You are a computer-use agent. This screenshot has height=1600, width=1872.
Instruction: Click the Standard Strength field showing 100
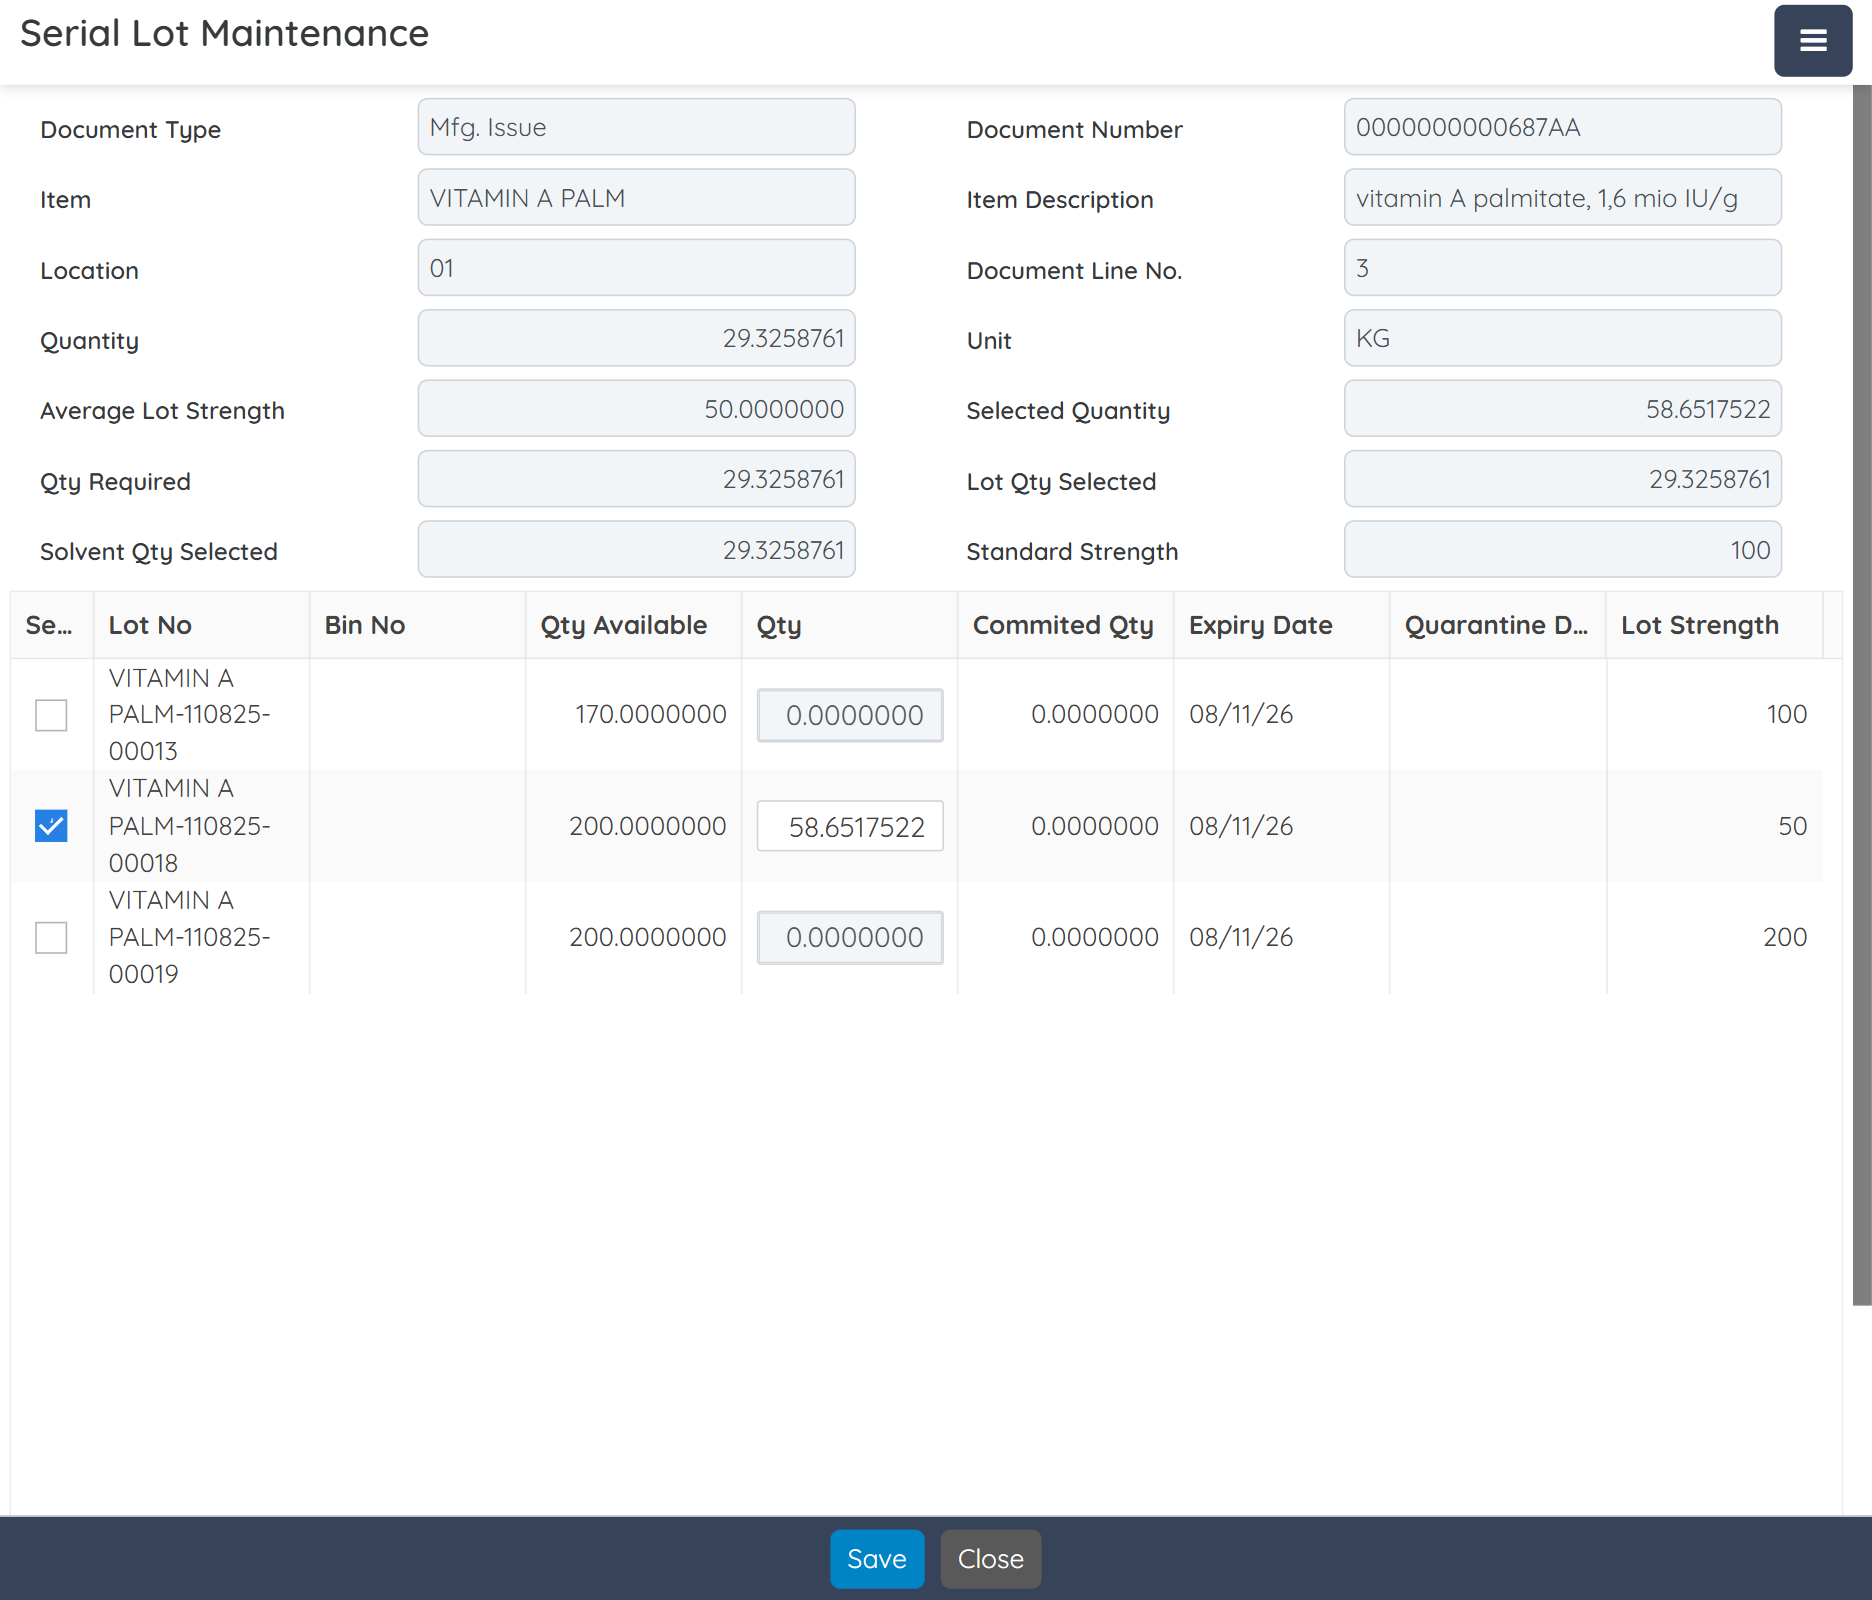(x=1562, y=549)
